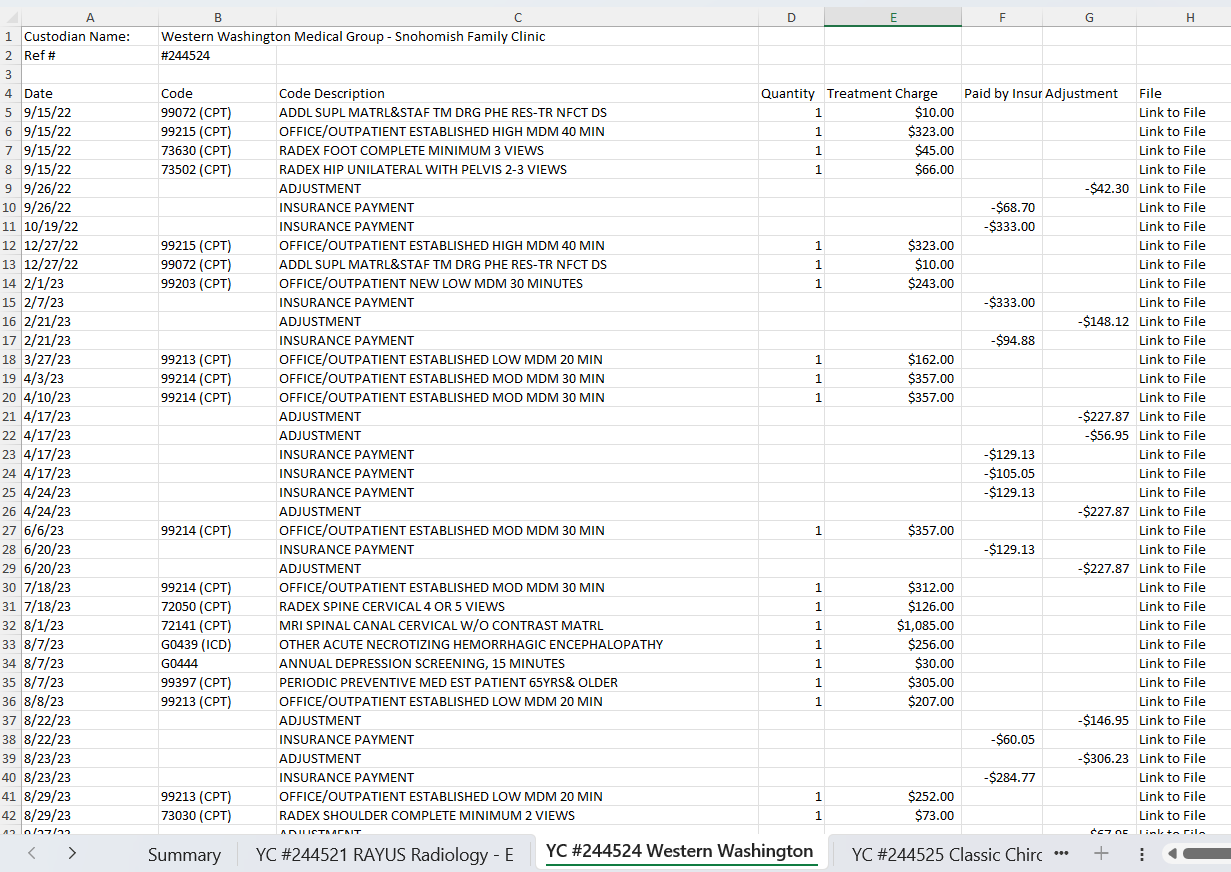
Task: Select the #244524 Ref number cell
Action: click(217, 55)
